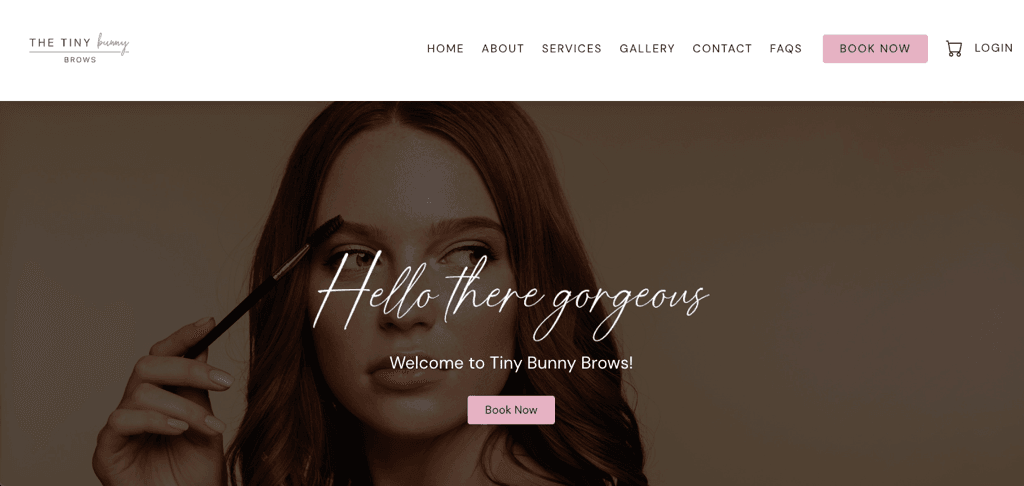1024x486 pixels.
Task: Click the eyebrow spoolie brush in photo
Action: pyautogui.click(x=263, y=286)
